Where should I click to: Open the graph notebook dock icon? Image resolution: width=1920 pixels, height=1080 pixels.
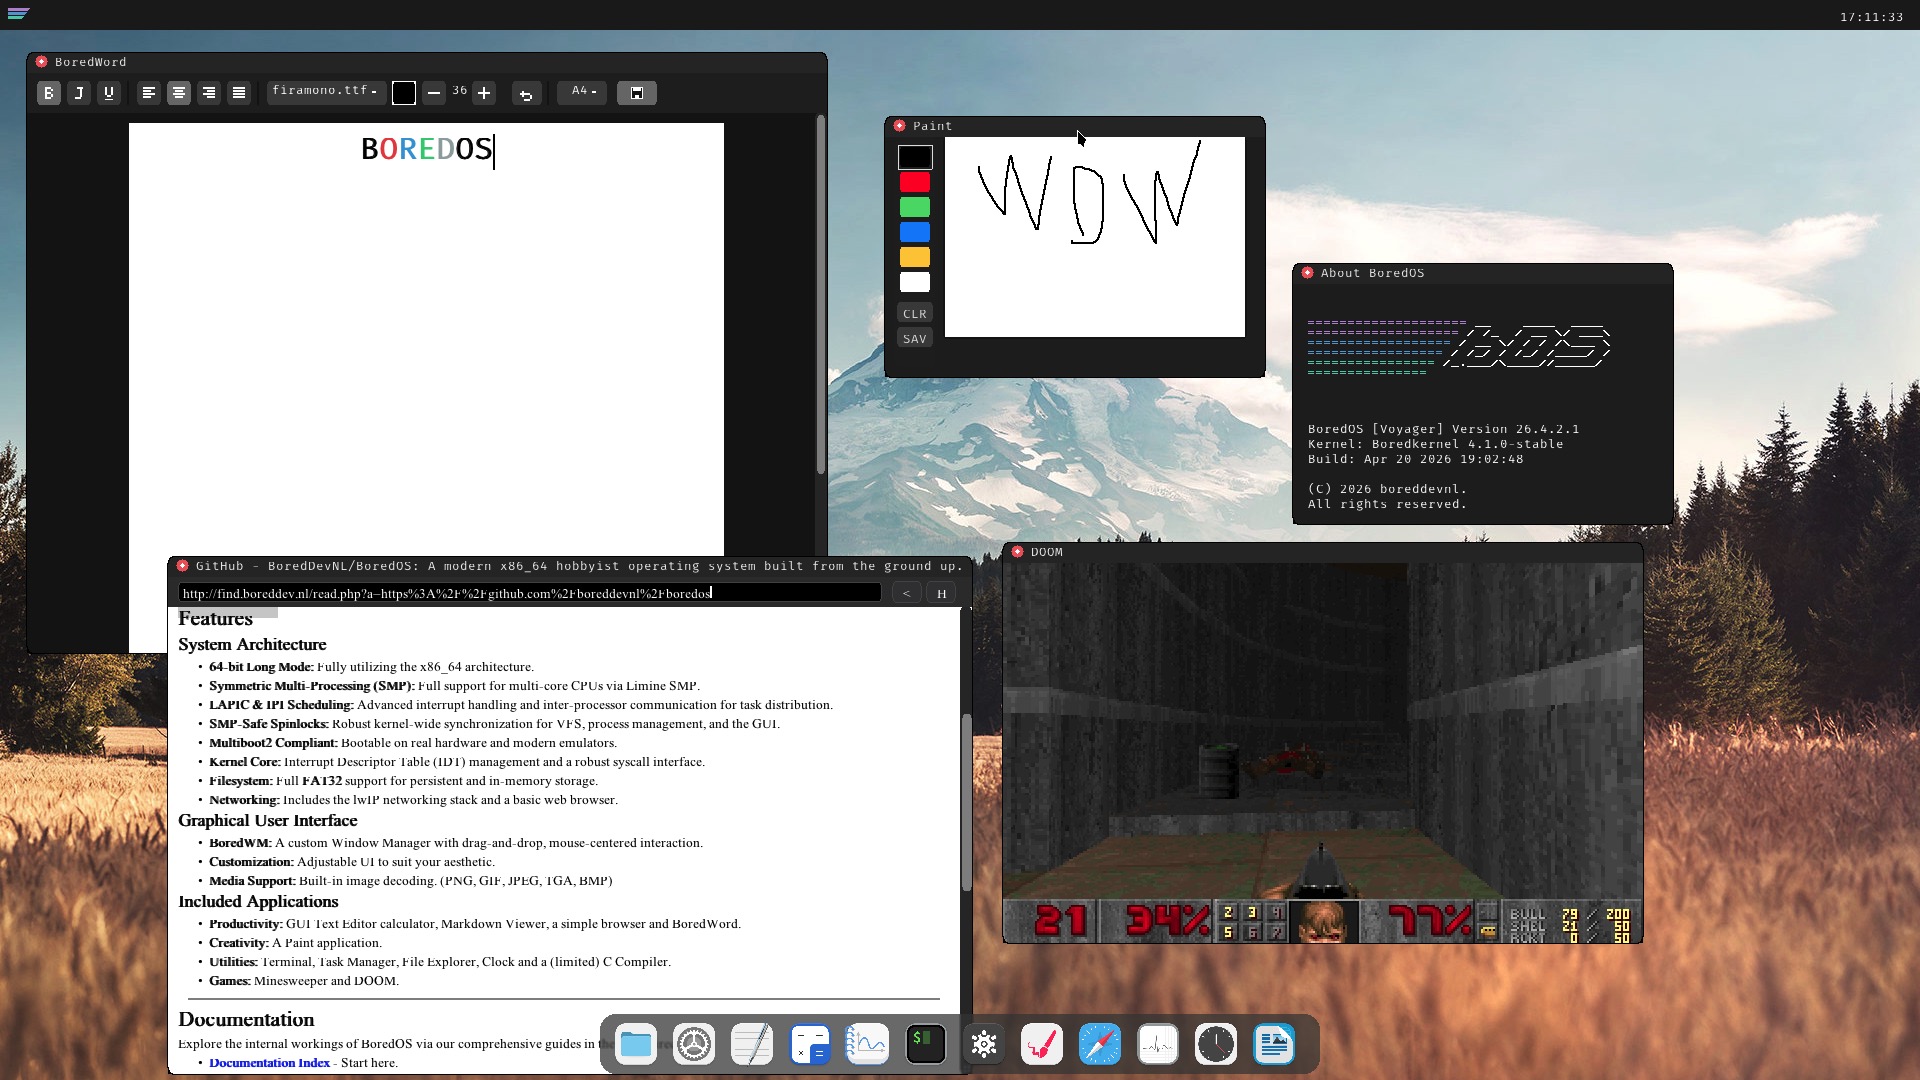pos(868,1045)
